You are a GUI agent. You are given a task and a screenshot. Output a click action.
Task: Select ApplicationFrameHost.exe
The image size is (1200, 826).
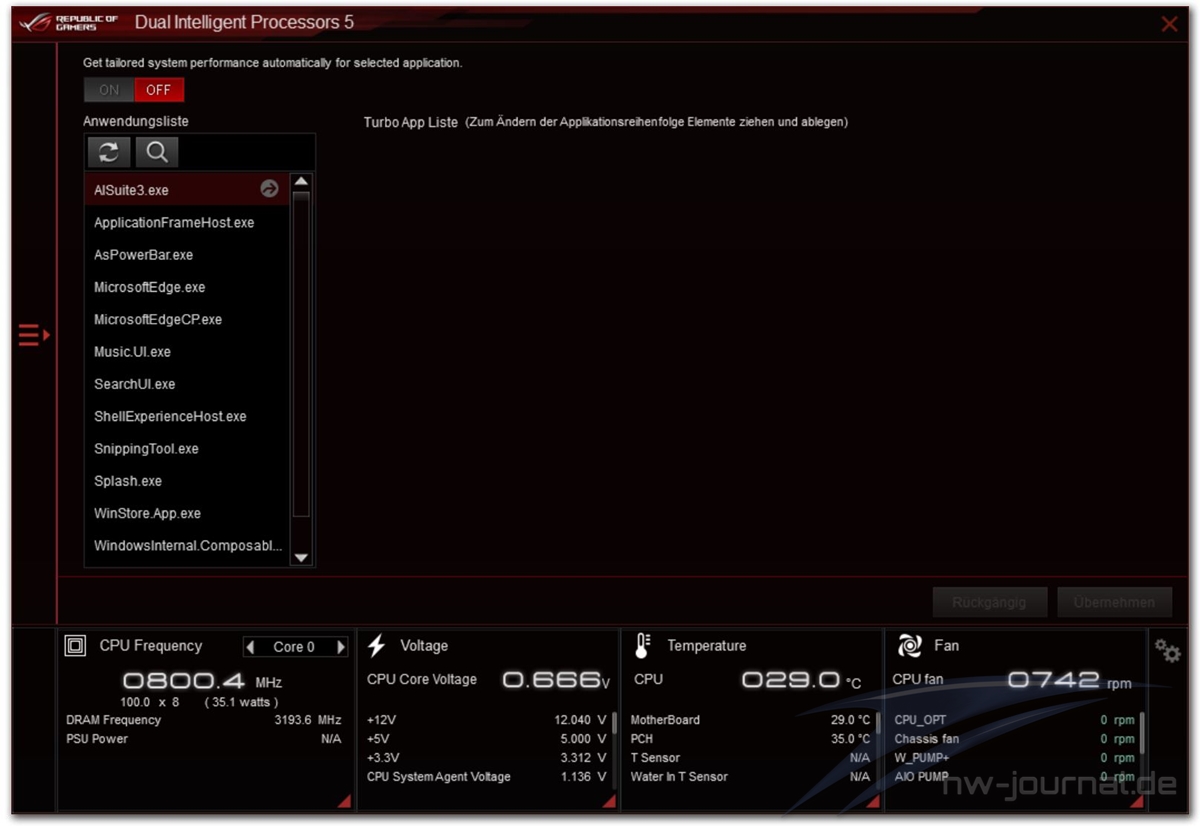(187, 222)
